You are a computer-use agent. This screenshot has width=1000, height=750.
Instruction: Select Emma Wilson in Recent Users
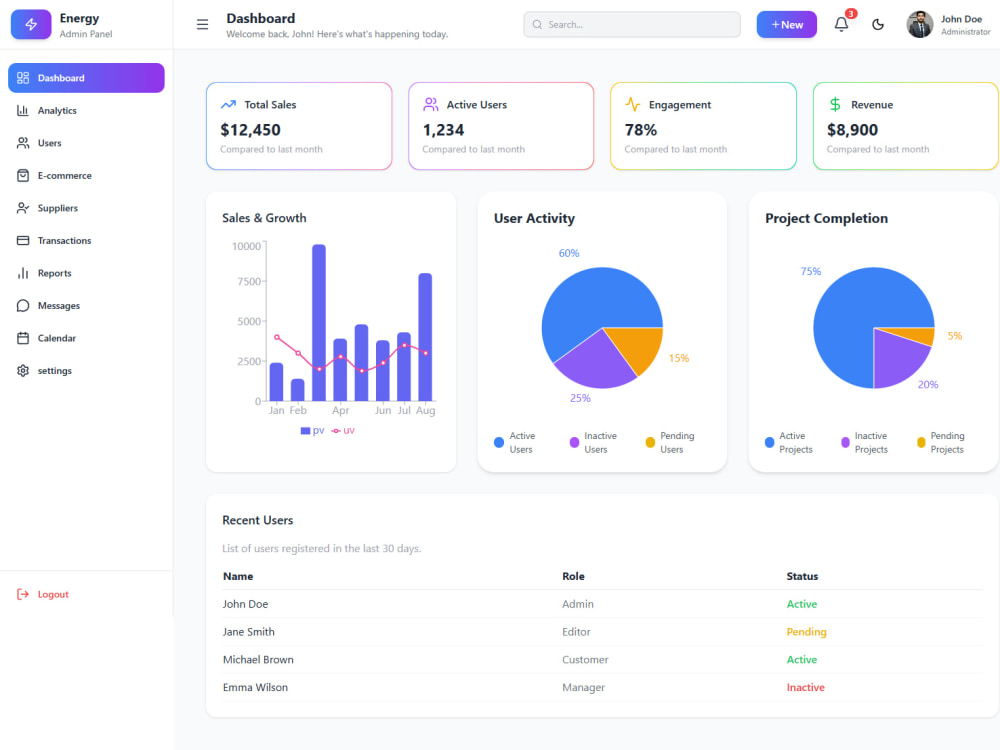coord(255,688)
